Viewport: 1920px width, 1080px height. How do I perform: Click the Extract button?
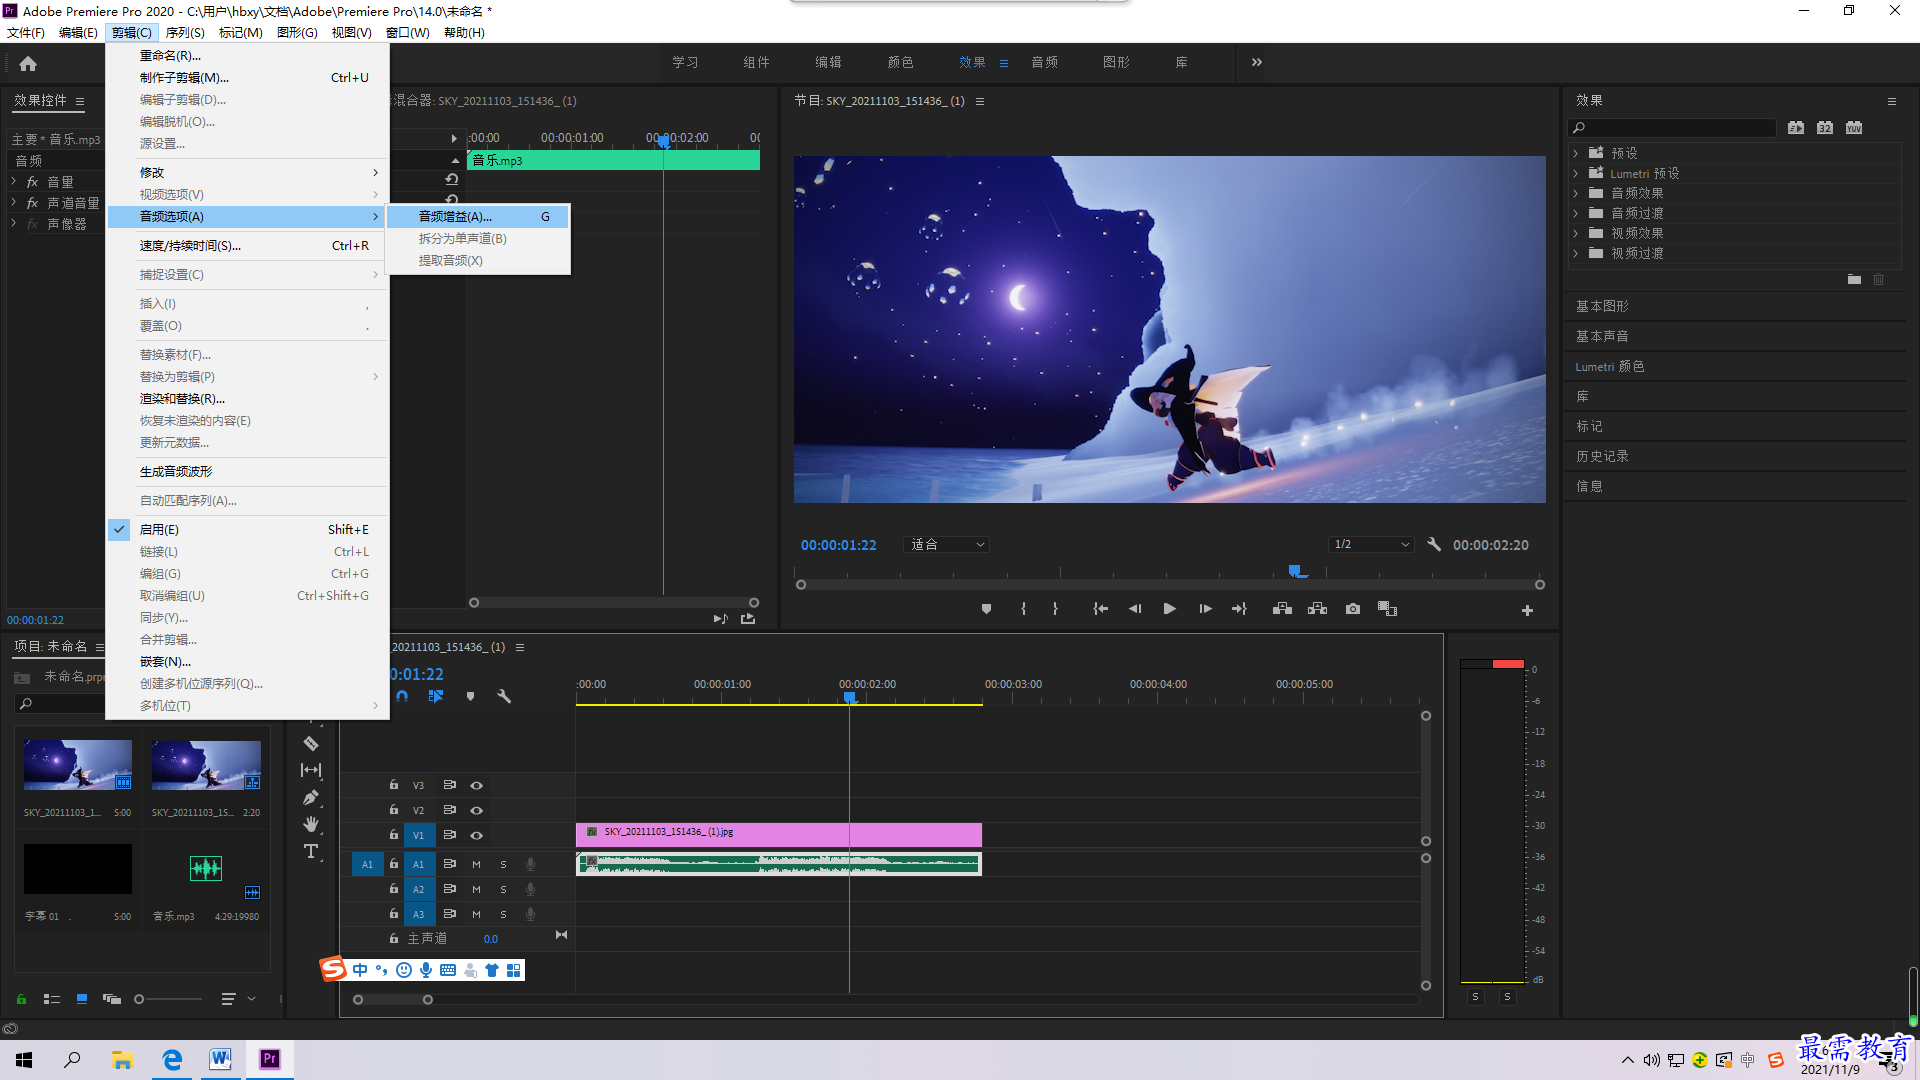pyautogui.click(x=1317, y=609)
